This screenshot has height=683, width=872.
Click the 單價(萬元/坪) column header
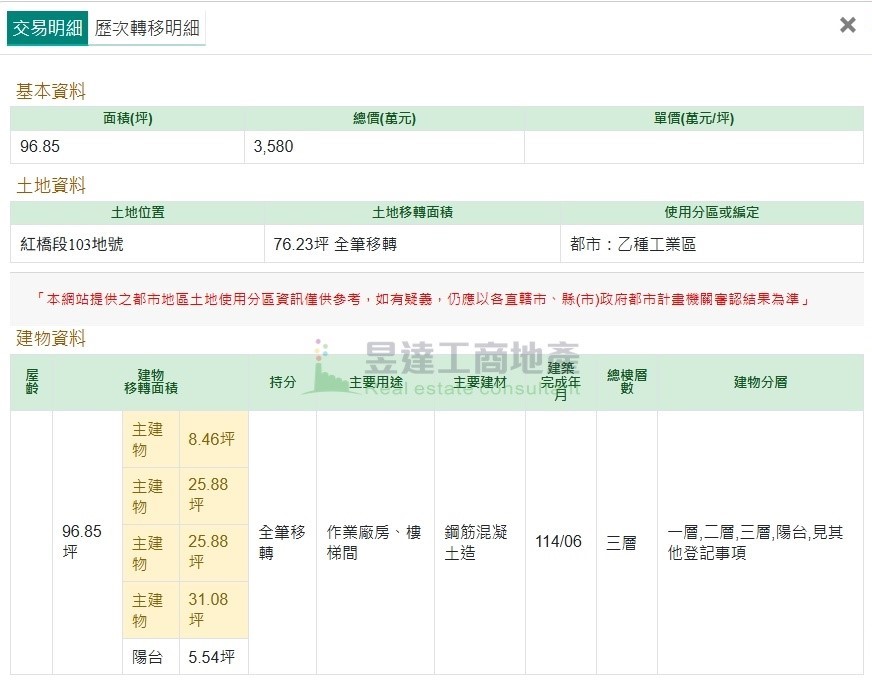tap(693, 119)
